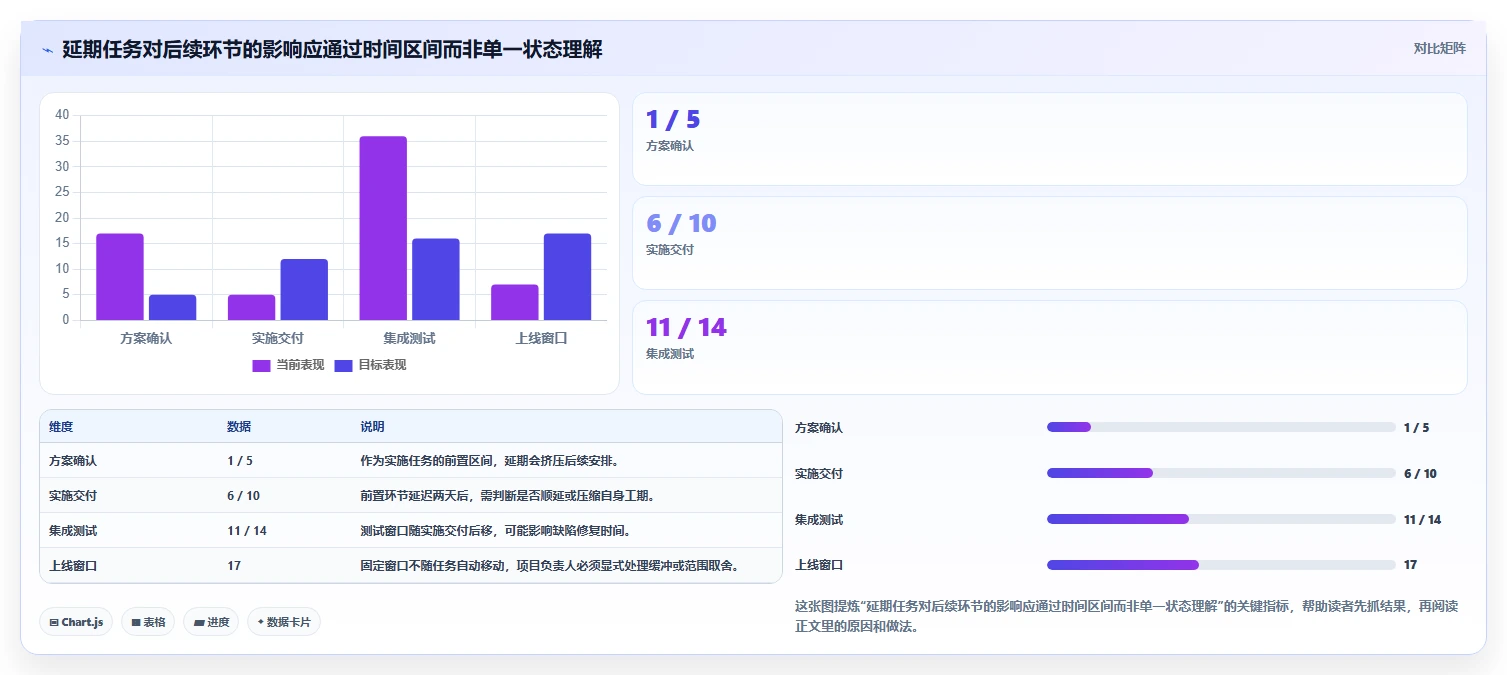Click the lightning icon beside the card title
The width and height of the screenshot is (1507, 675).
(x=47, y=50)
